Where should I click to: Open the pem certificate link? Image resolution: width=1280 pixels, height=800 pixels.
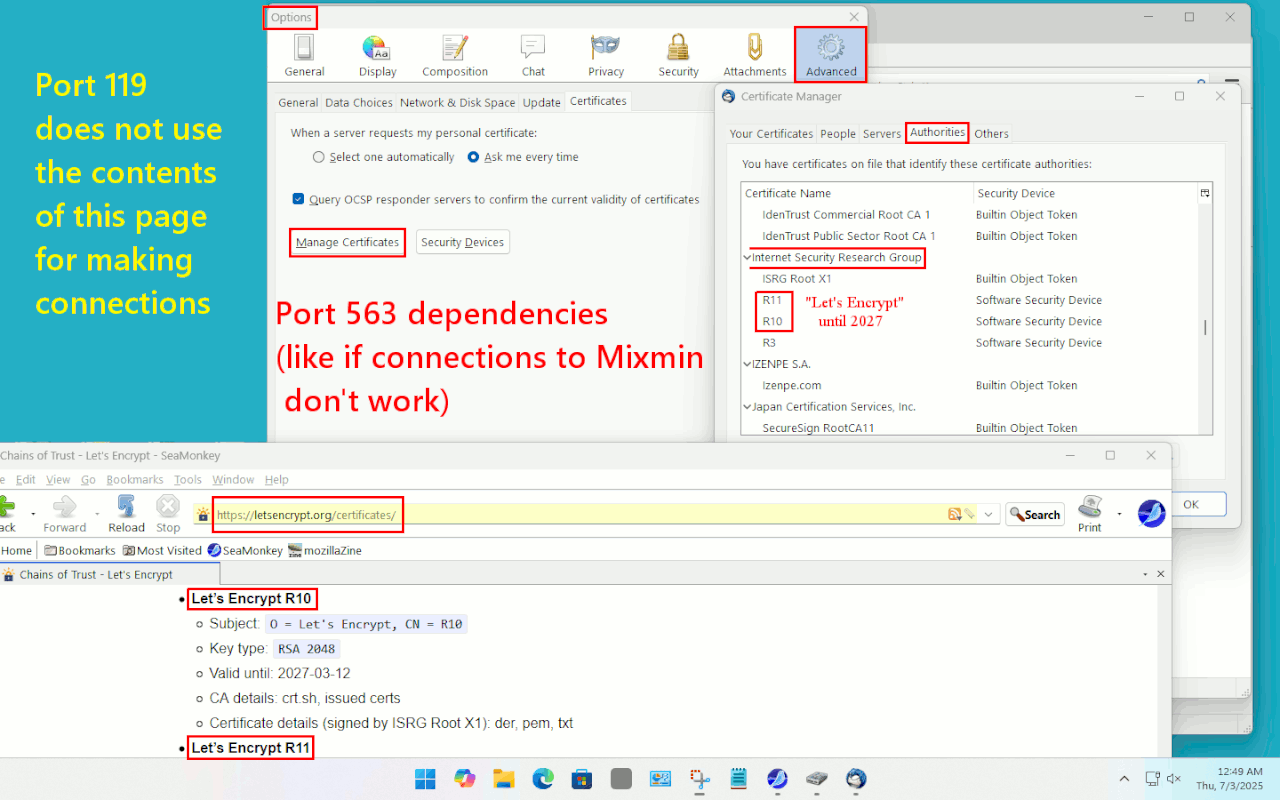[x=536, y=723]
